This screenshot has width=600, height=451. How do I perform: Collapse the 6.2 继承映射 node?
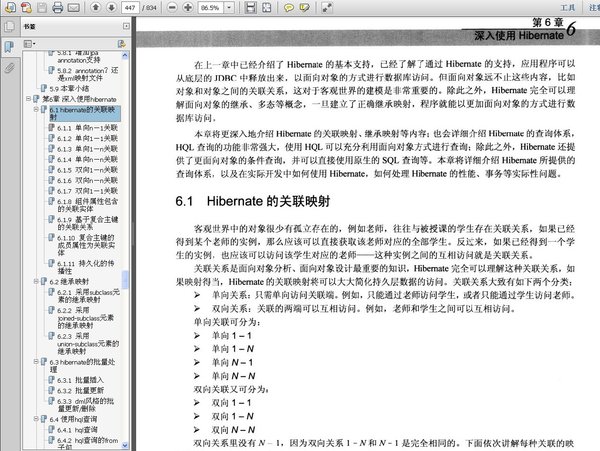[x=36, y=281]
